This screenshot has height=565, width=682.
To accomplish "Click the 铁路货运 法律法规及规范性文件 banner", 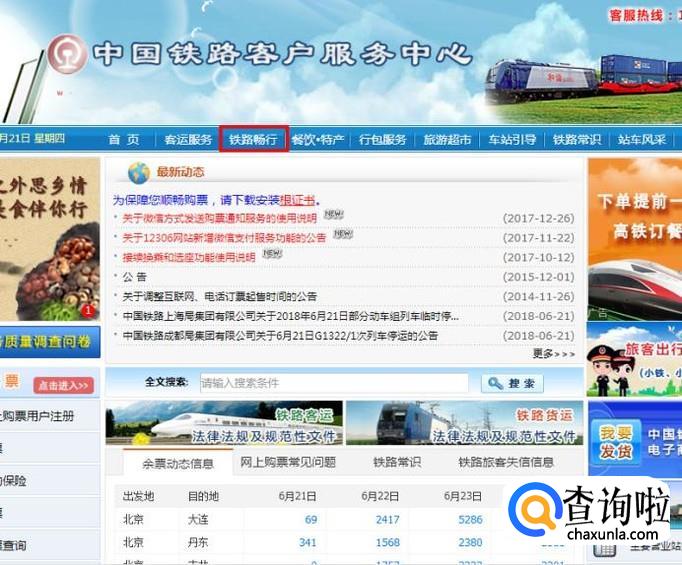I will click(x=465, y=423).
